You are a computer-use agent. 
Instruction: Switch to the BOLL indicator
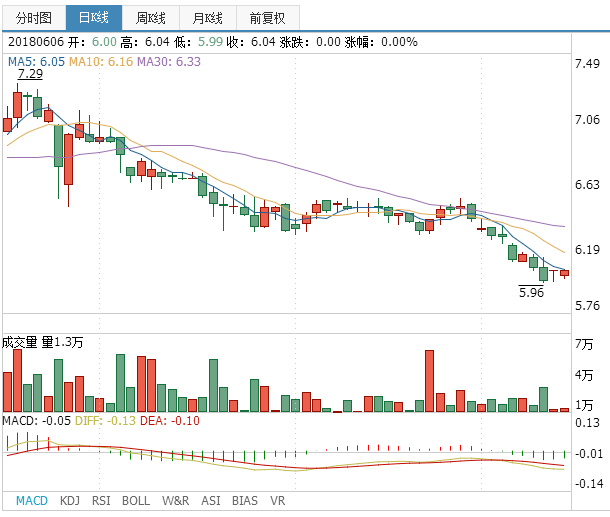(136, 500)
